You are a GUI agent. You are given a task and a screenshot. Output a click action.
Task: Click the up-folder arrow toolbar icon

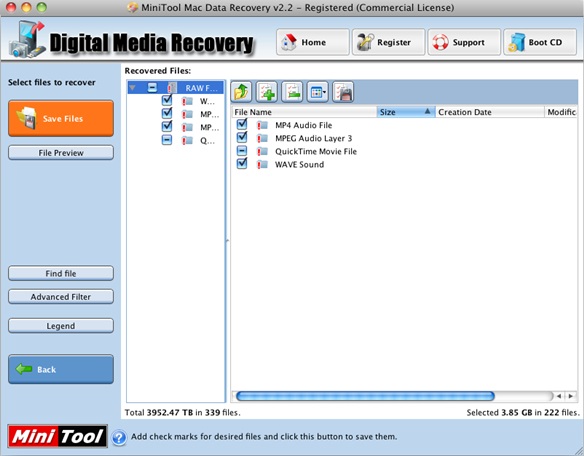[x=241, y=92]
